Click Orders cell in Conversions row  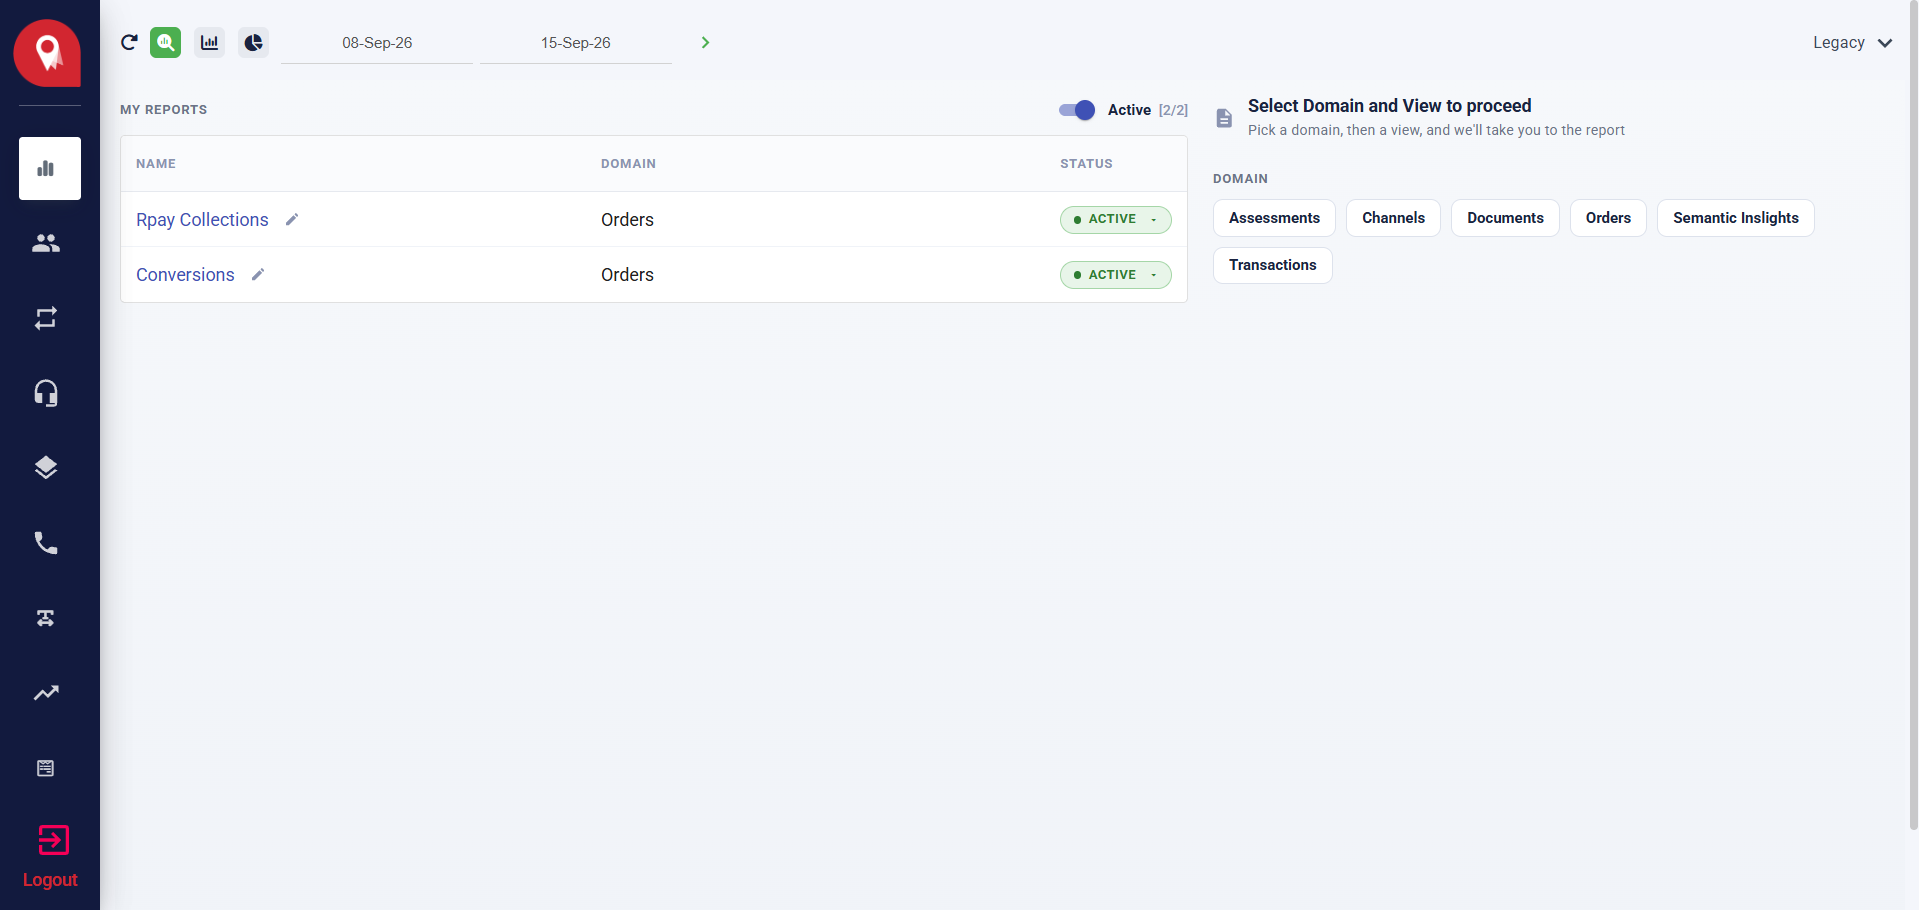click(627, 274)
